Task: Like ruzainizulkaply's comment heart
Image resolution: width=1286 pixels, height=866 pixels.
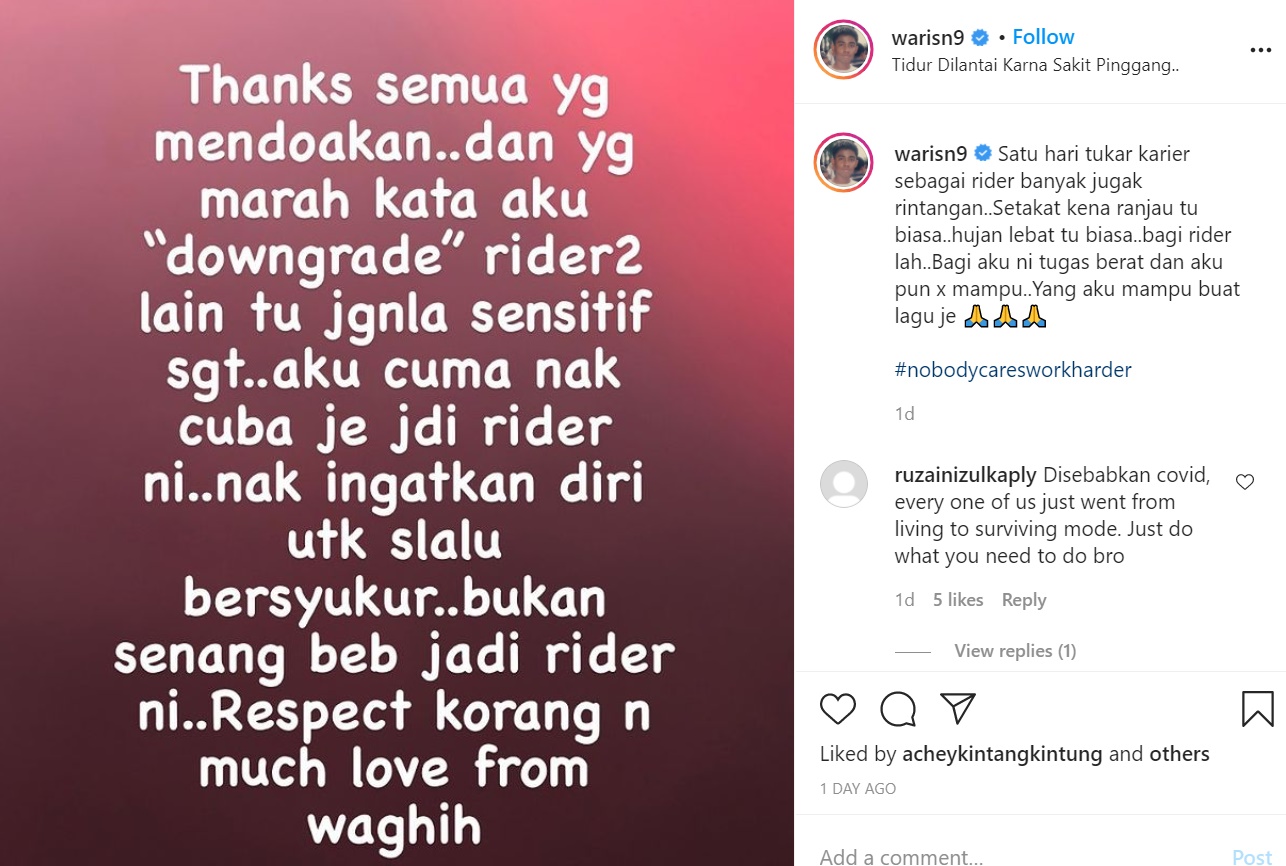Action: 1245,482
